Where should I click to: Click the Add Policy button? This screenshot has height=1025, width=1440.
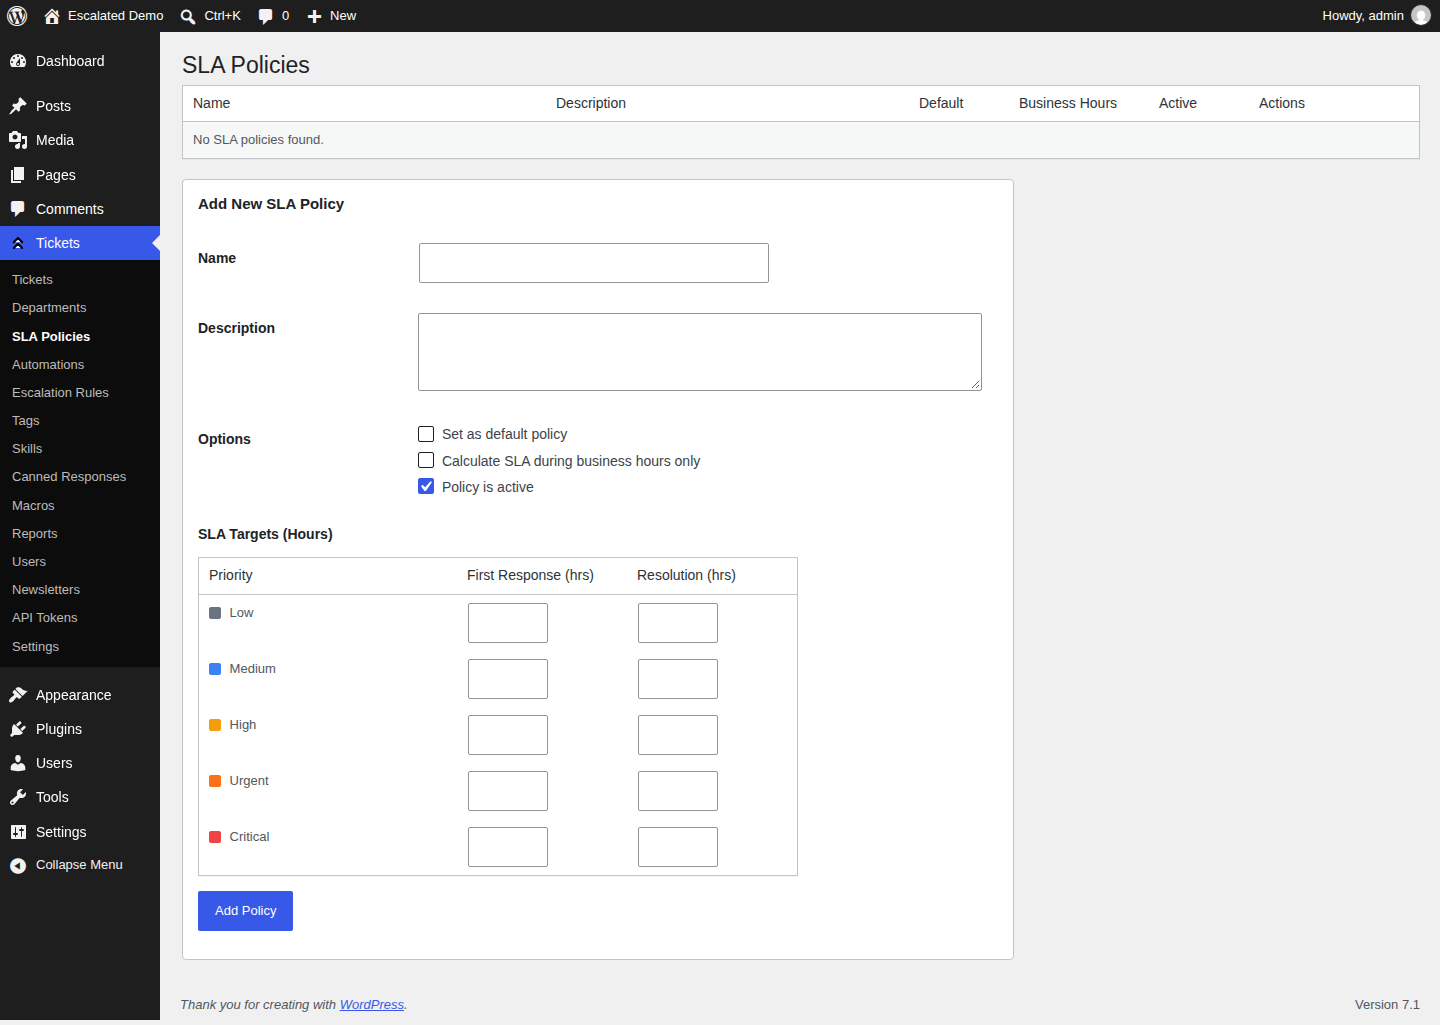(245, 911)
